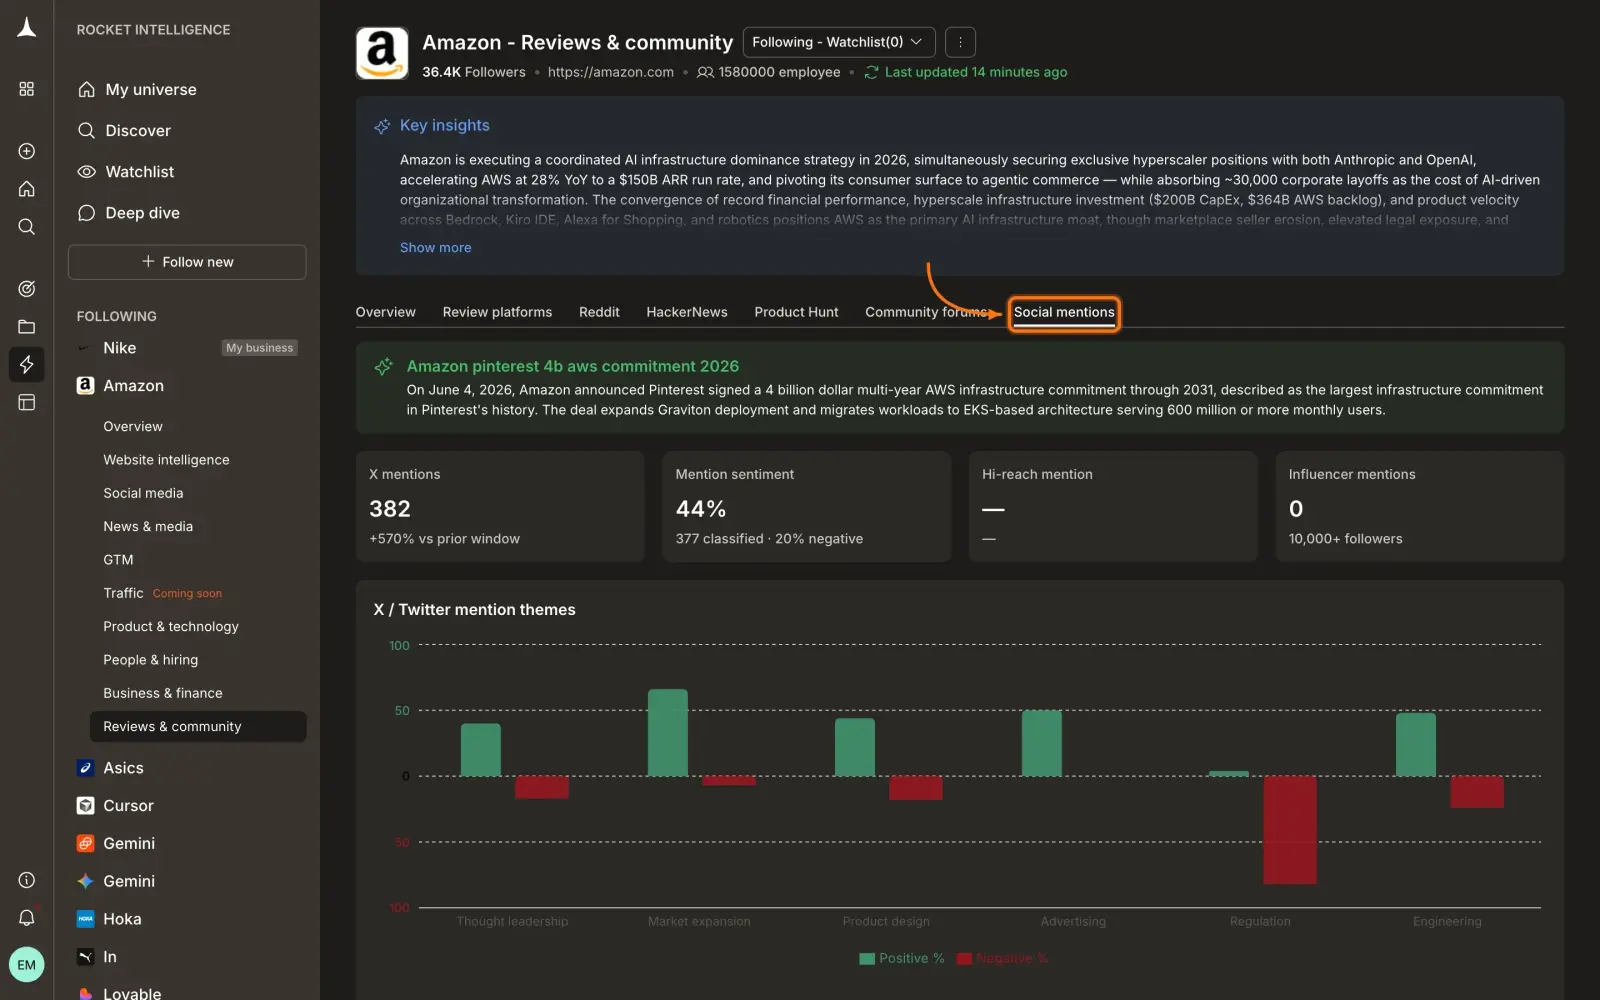Image resolution: width=1600 pixels, height=1000 pixels.
Task: Click the red Regulation negative bar in chart
Action: coord(1290,830)
